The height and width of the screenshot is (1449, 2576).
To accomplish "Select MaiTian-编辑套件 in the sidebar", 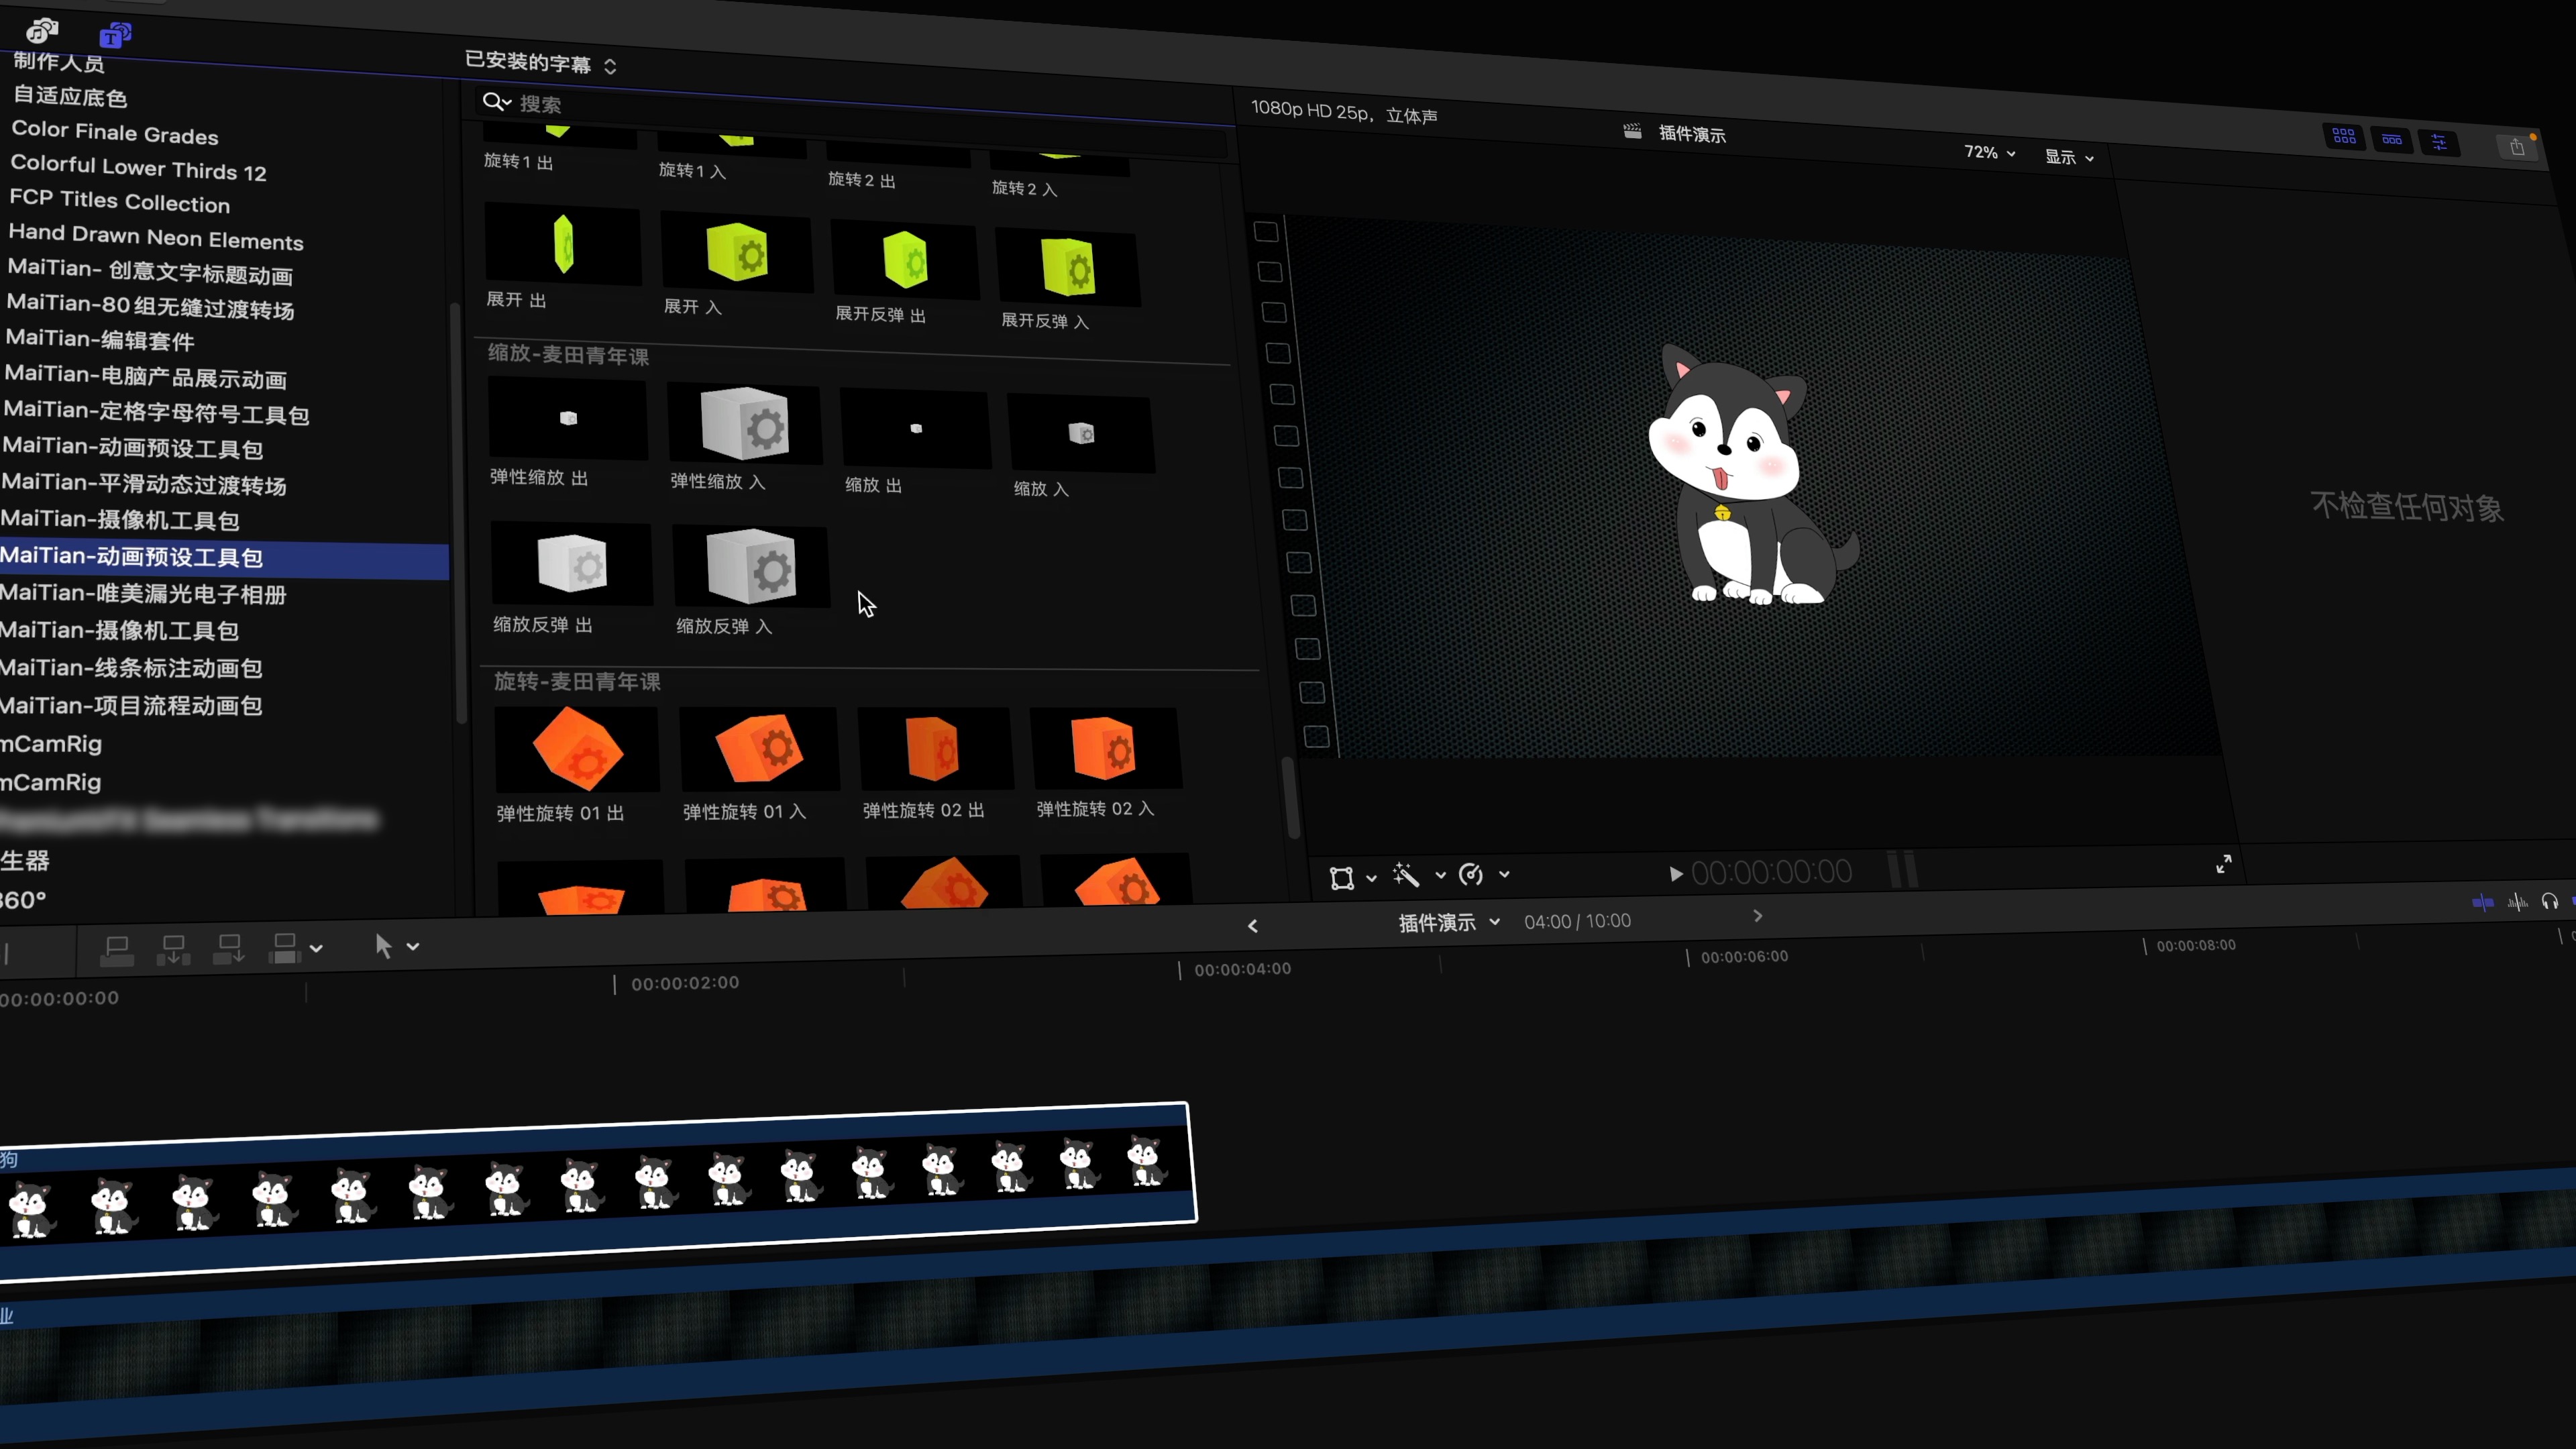I will (x=100, y=340).
